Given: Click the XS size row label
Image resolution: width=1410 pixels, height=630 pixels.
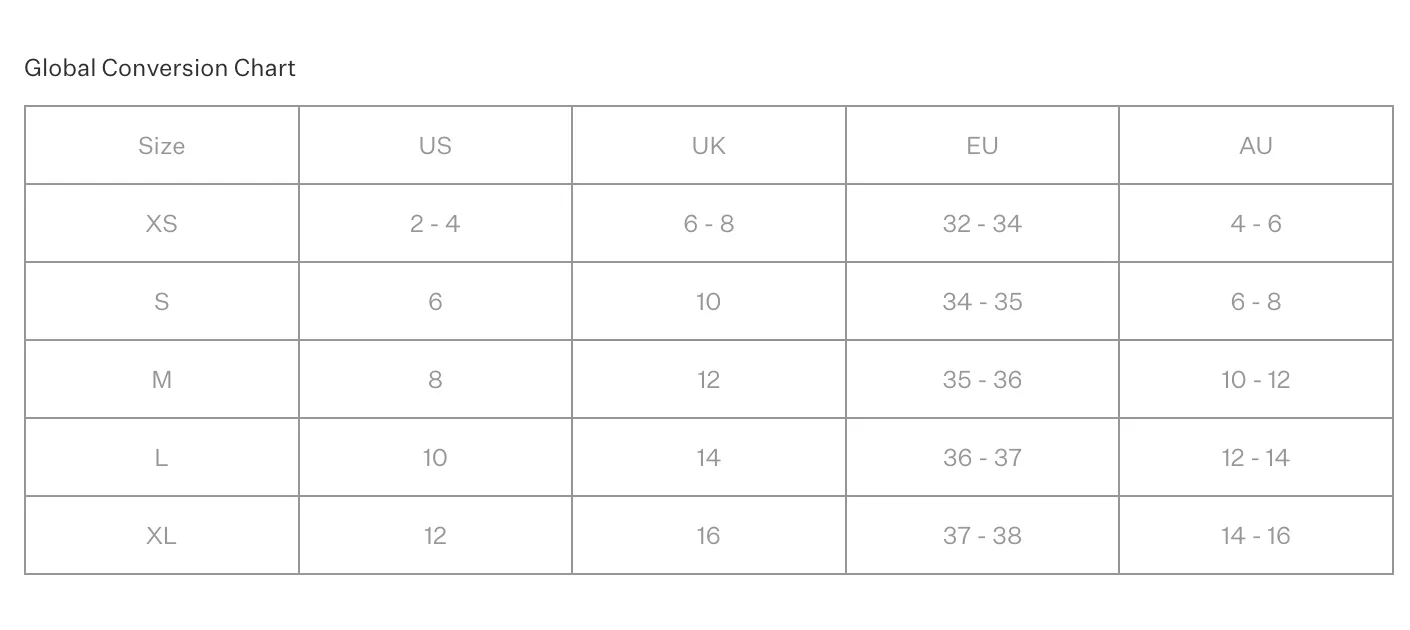Looking at the screenshot, I should tap(162, 224).
